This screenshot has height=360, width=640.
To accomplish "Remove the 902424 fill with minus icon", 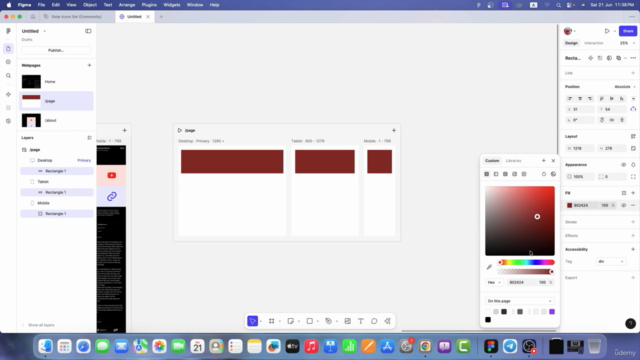I will (x=633, y=205).
